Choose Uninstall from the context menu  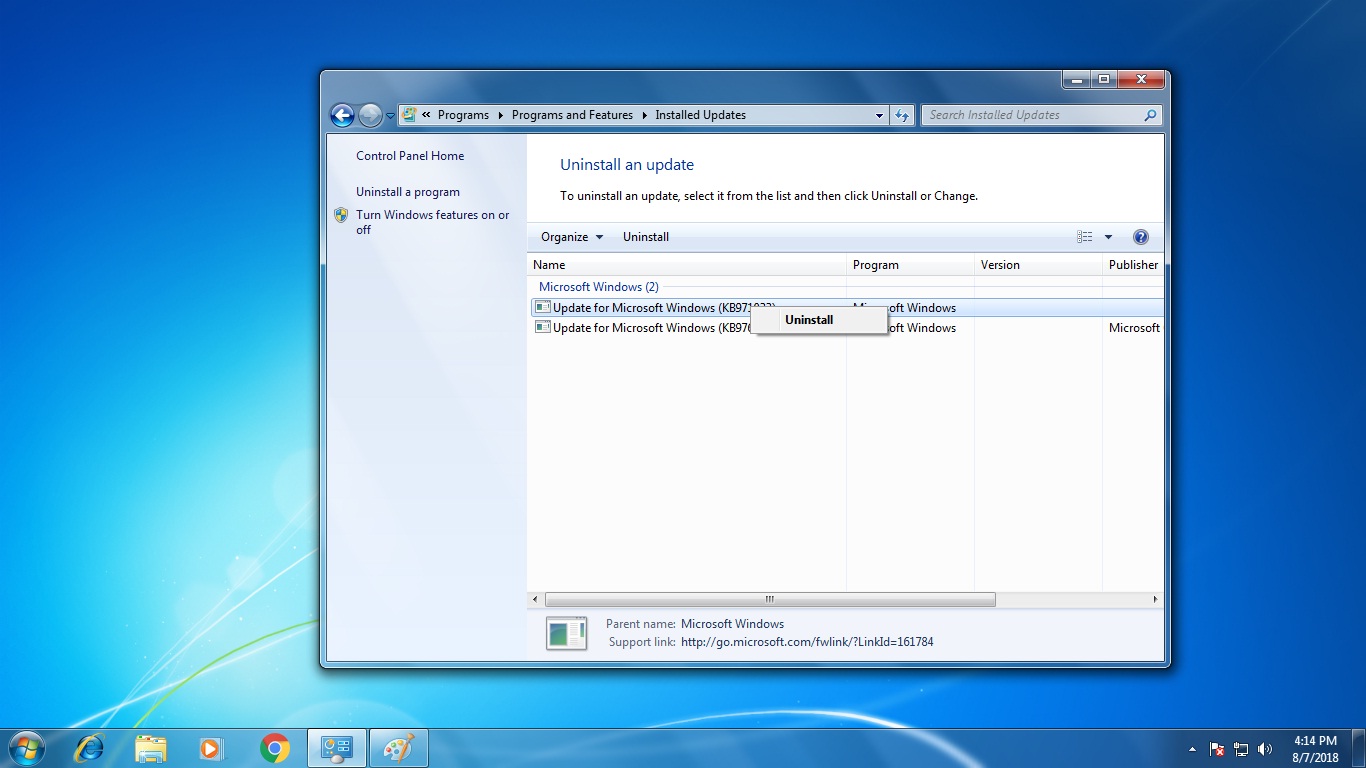808,319
